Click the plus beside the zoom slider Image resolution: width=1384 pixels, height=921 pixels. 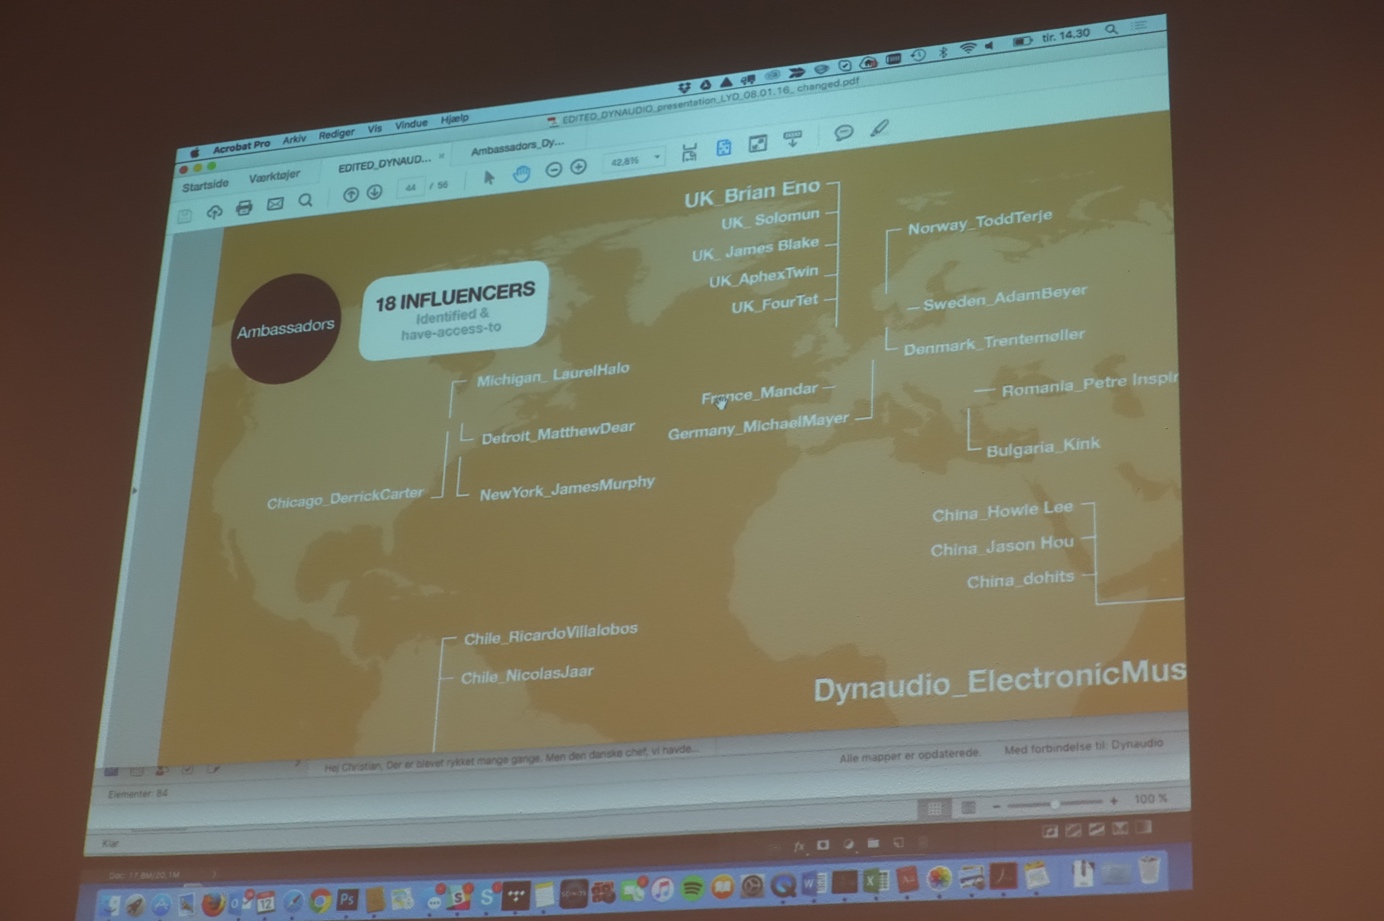(x=1114, y=802)
